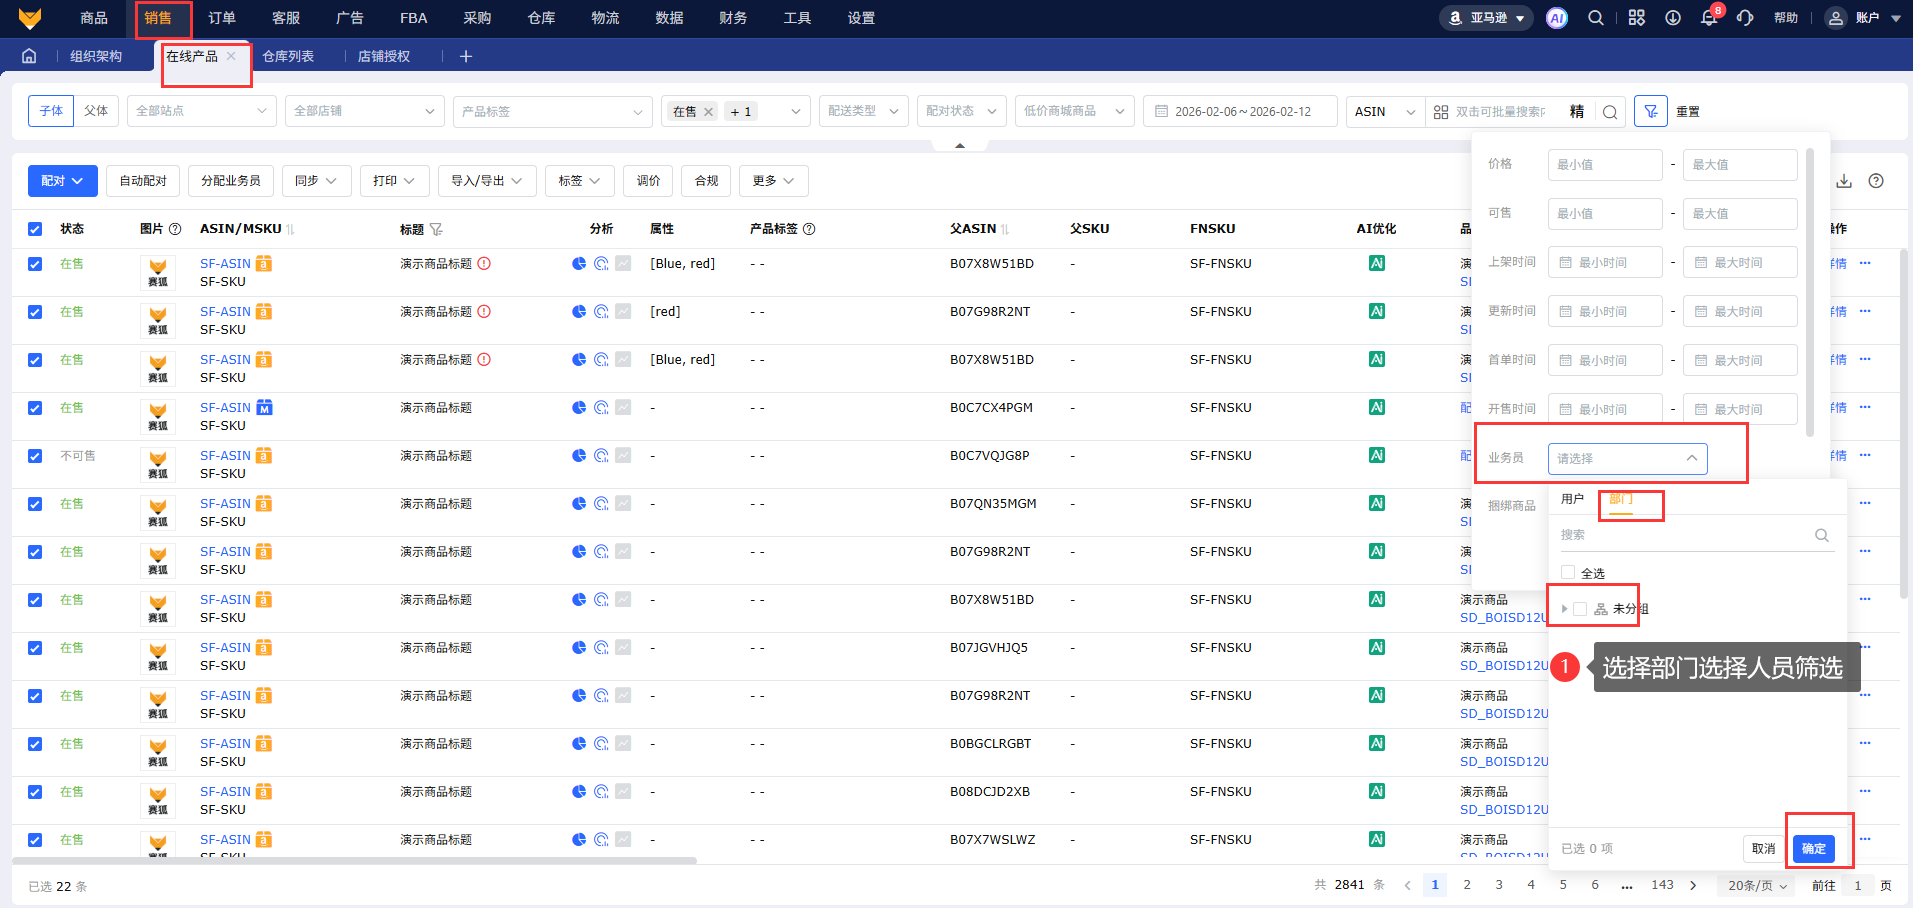Click the help question mark above table
Image resolution: width=1913 pixels, height=908 pixels.
pyautogui.click(x=1876, y=181)
